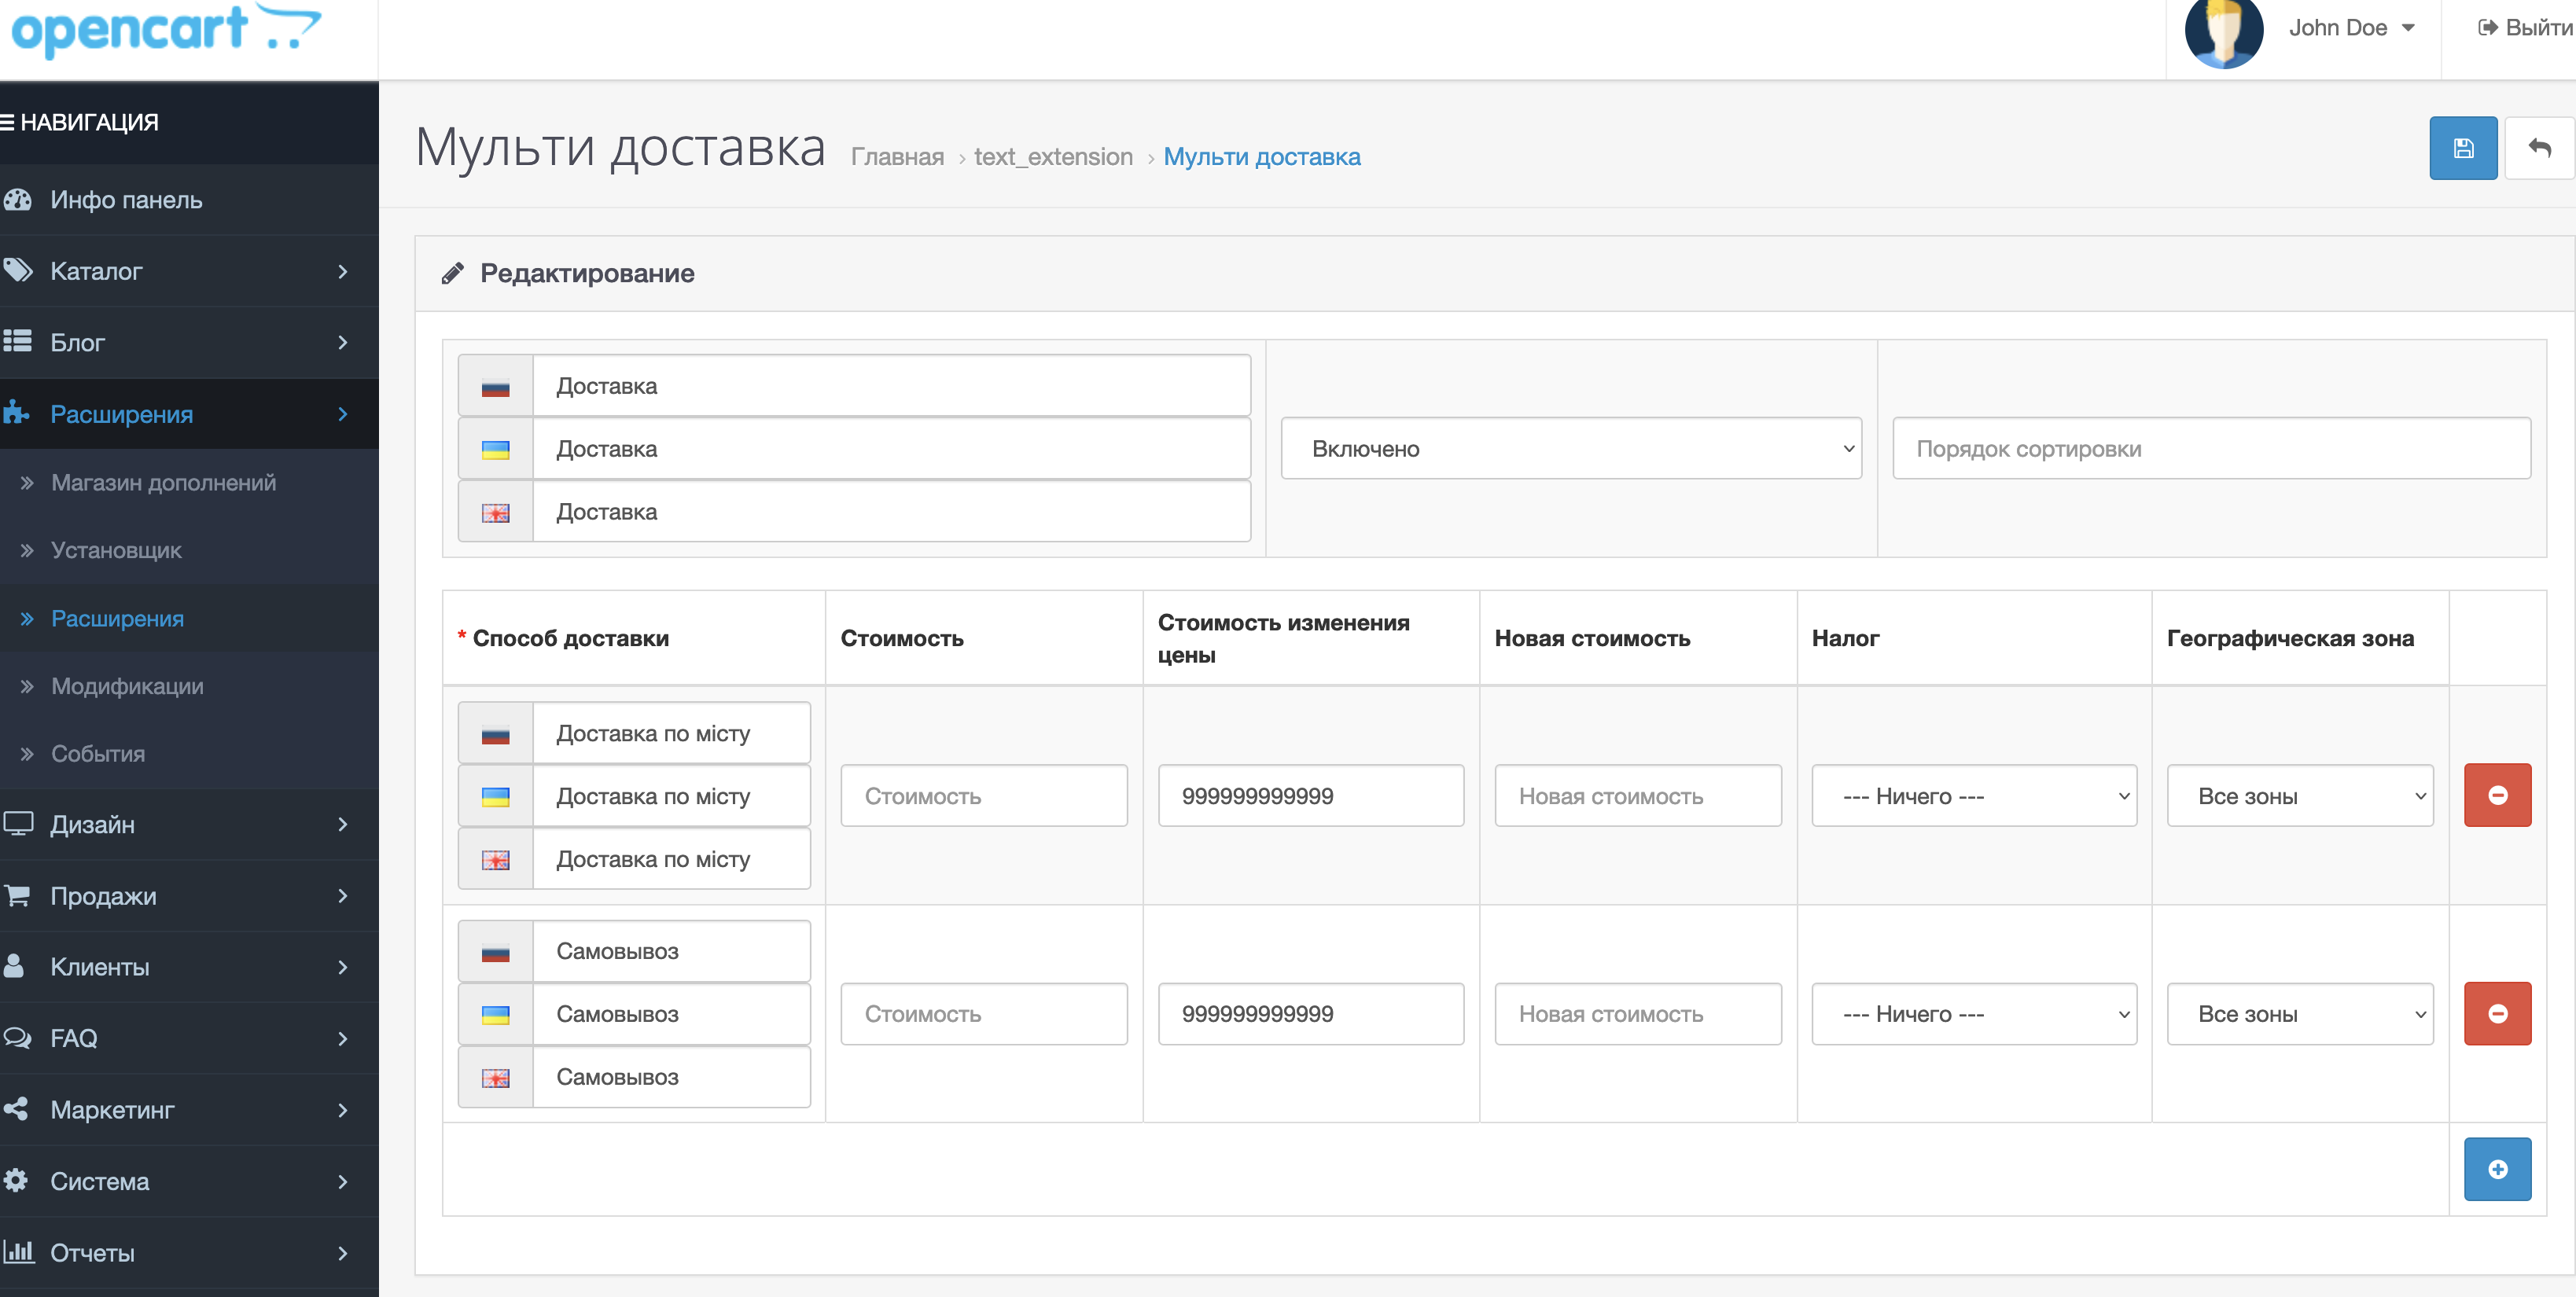This screenshot has width=2576, height=1297.
Task: Click the hamburger icon beside НАВИГАЦИЯ
Action: pyautogui.click(x=8, y=123)
